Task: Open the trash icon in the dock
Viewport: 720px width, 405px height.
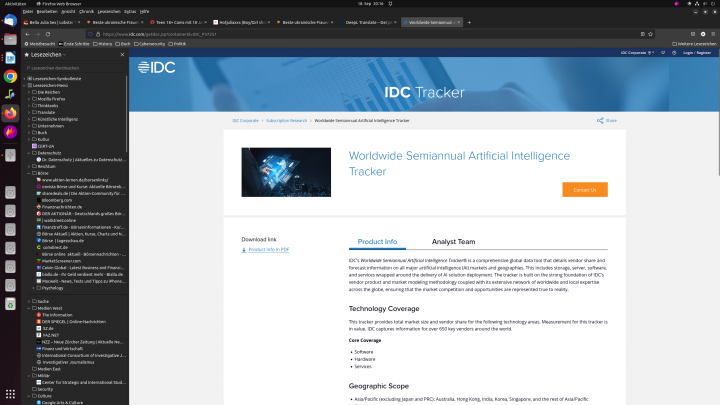Action: [x=10, y=304]
